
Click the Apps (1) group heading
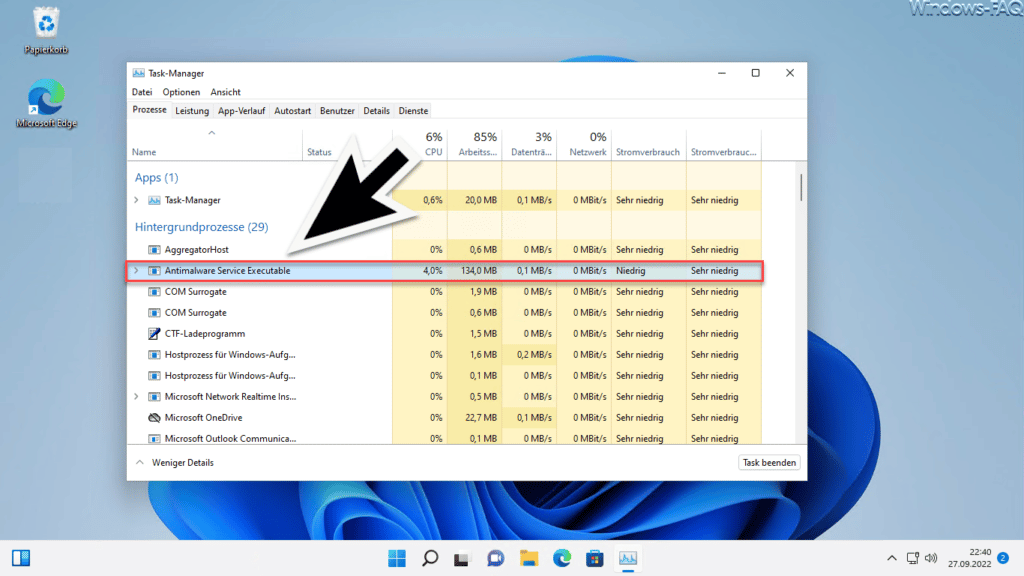156,178
